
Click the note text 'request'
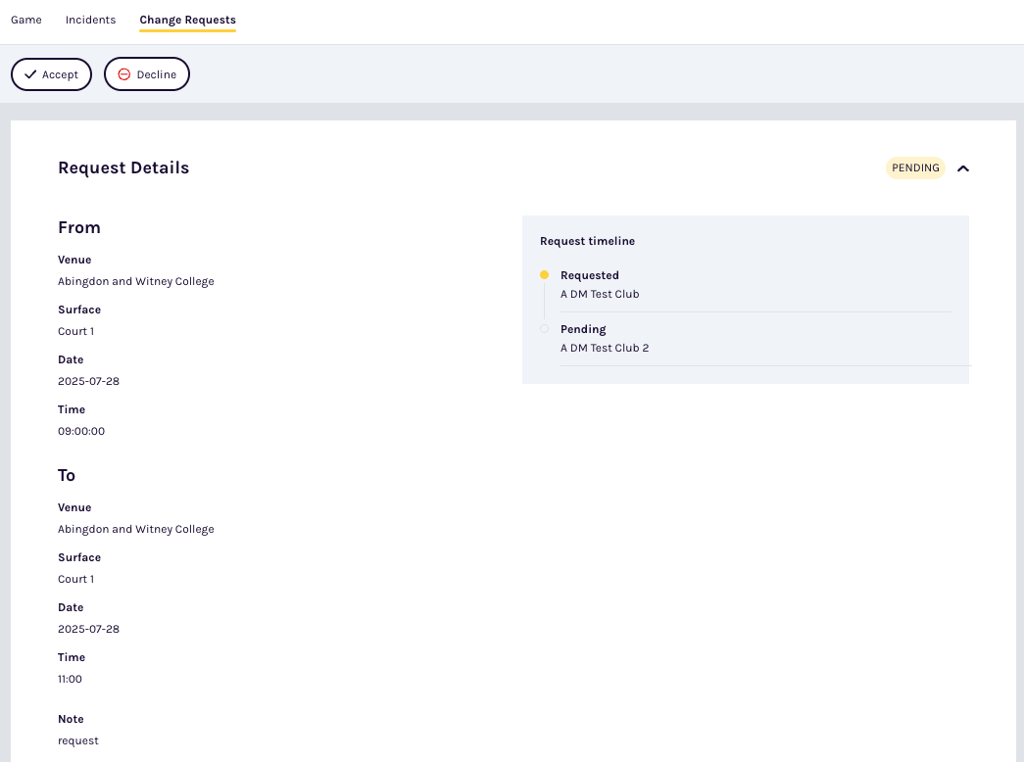pyautogui.click(x=78, y=741)
